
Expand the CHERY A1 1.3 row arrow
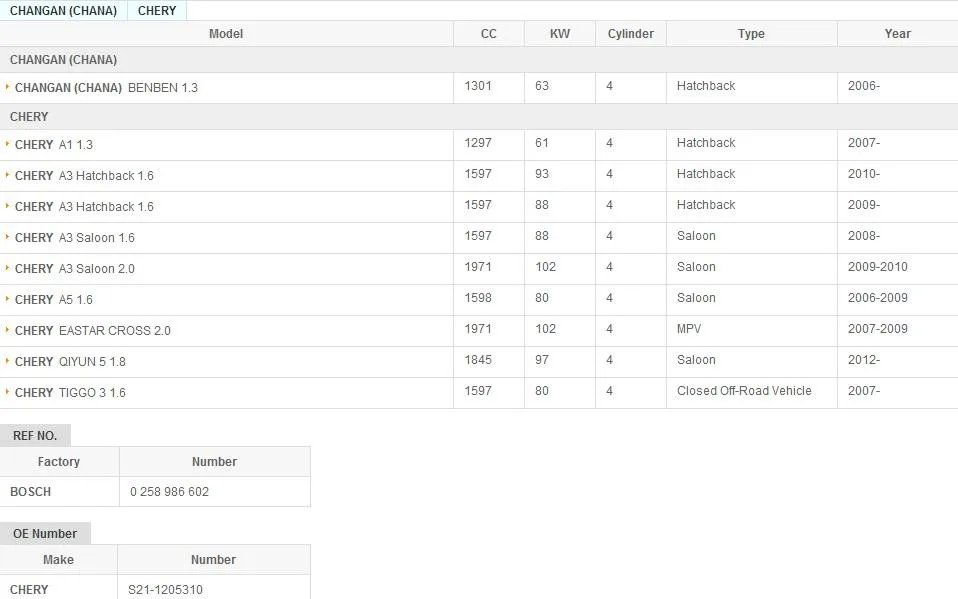[x=7, y=144]
